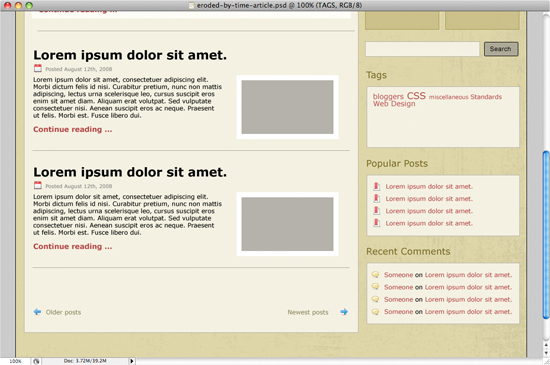This screenshot has height=365, width=550.
Task: Click the speech bubble icon of second Recent Comments row
Action: tap(375, 287)
